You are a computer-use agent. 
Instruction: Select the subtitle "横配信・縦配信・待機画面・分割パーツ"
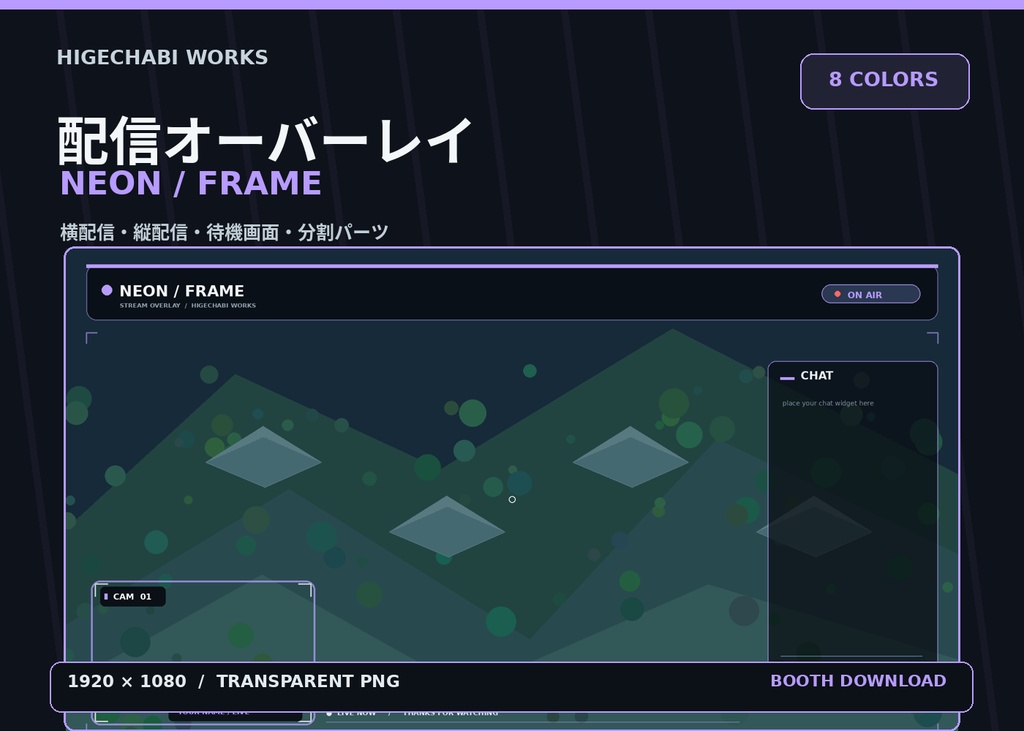tap(224, 233)
